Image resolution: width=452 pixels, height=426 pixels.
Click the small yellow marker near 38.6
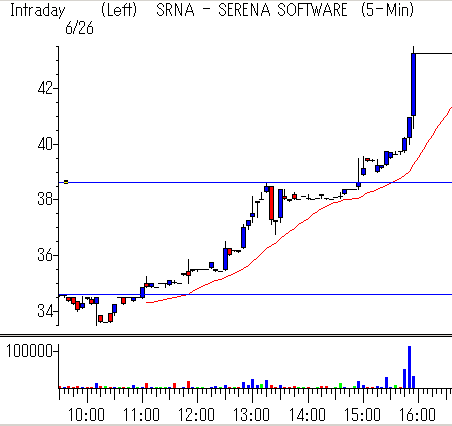66,182
